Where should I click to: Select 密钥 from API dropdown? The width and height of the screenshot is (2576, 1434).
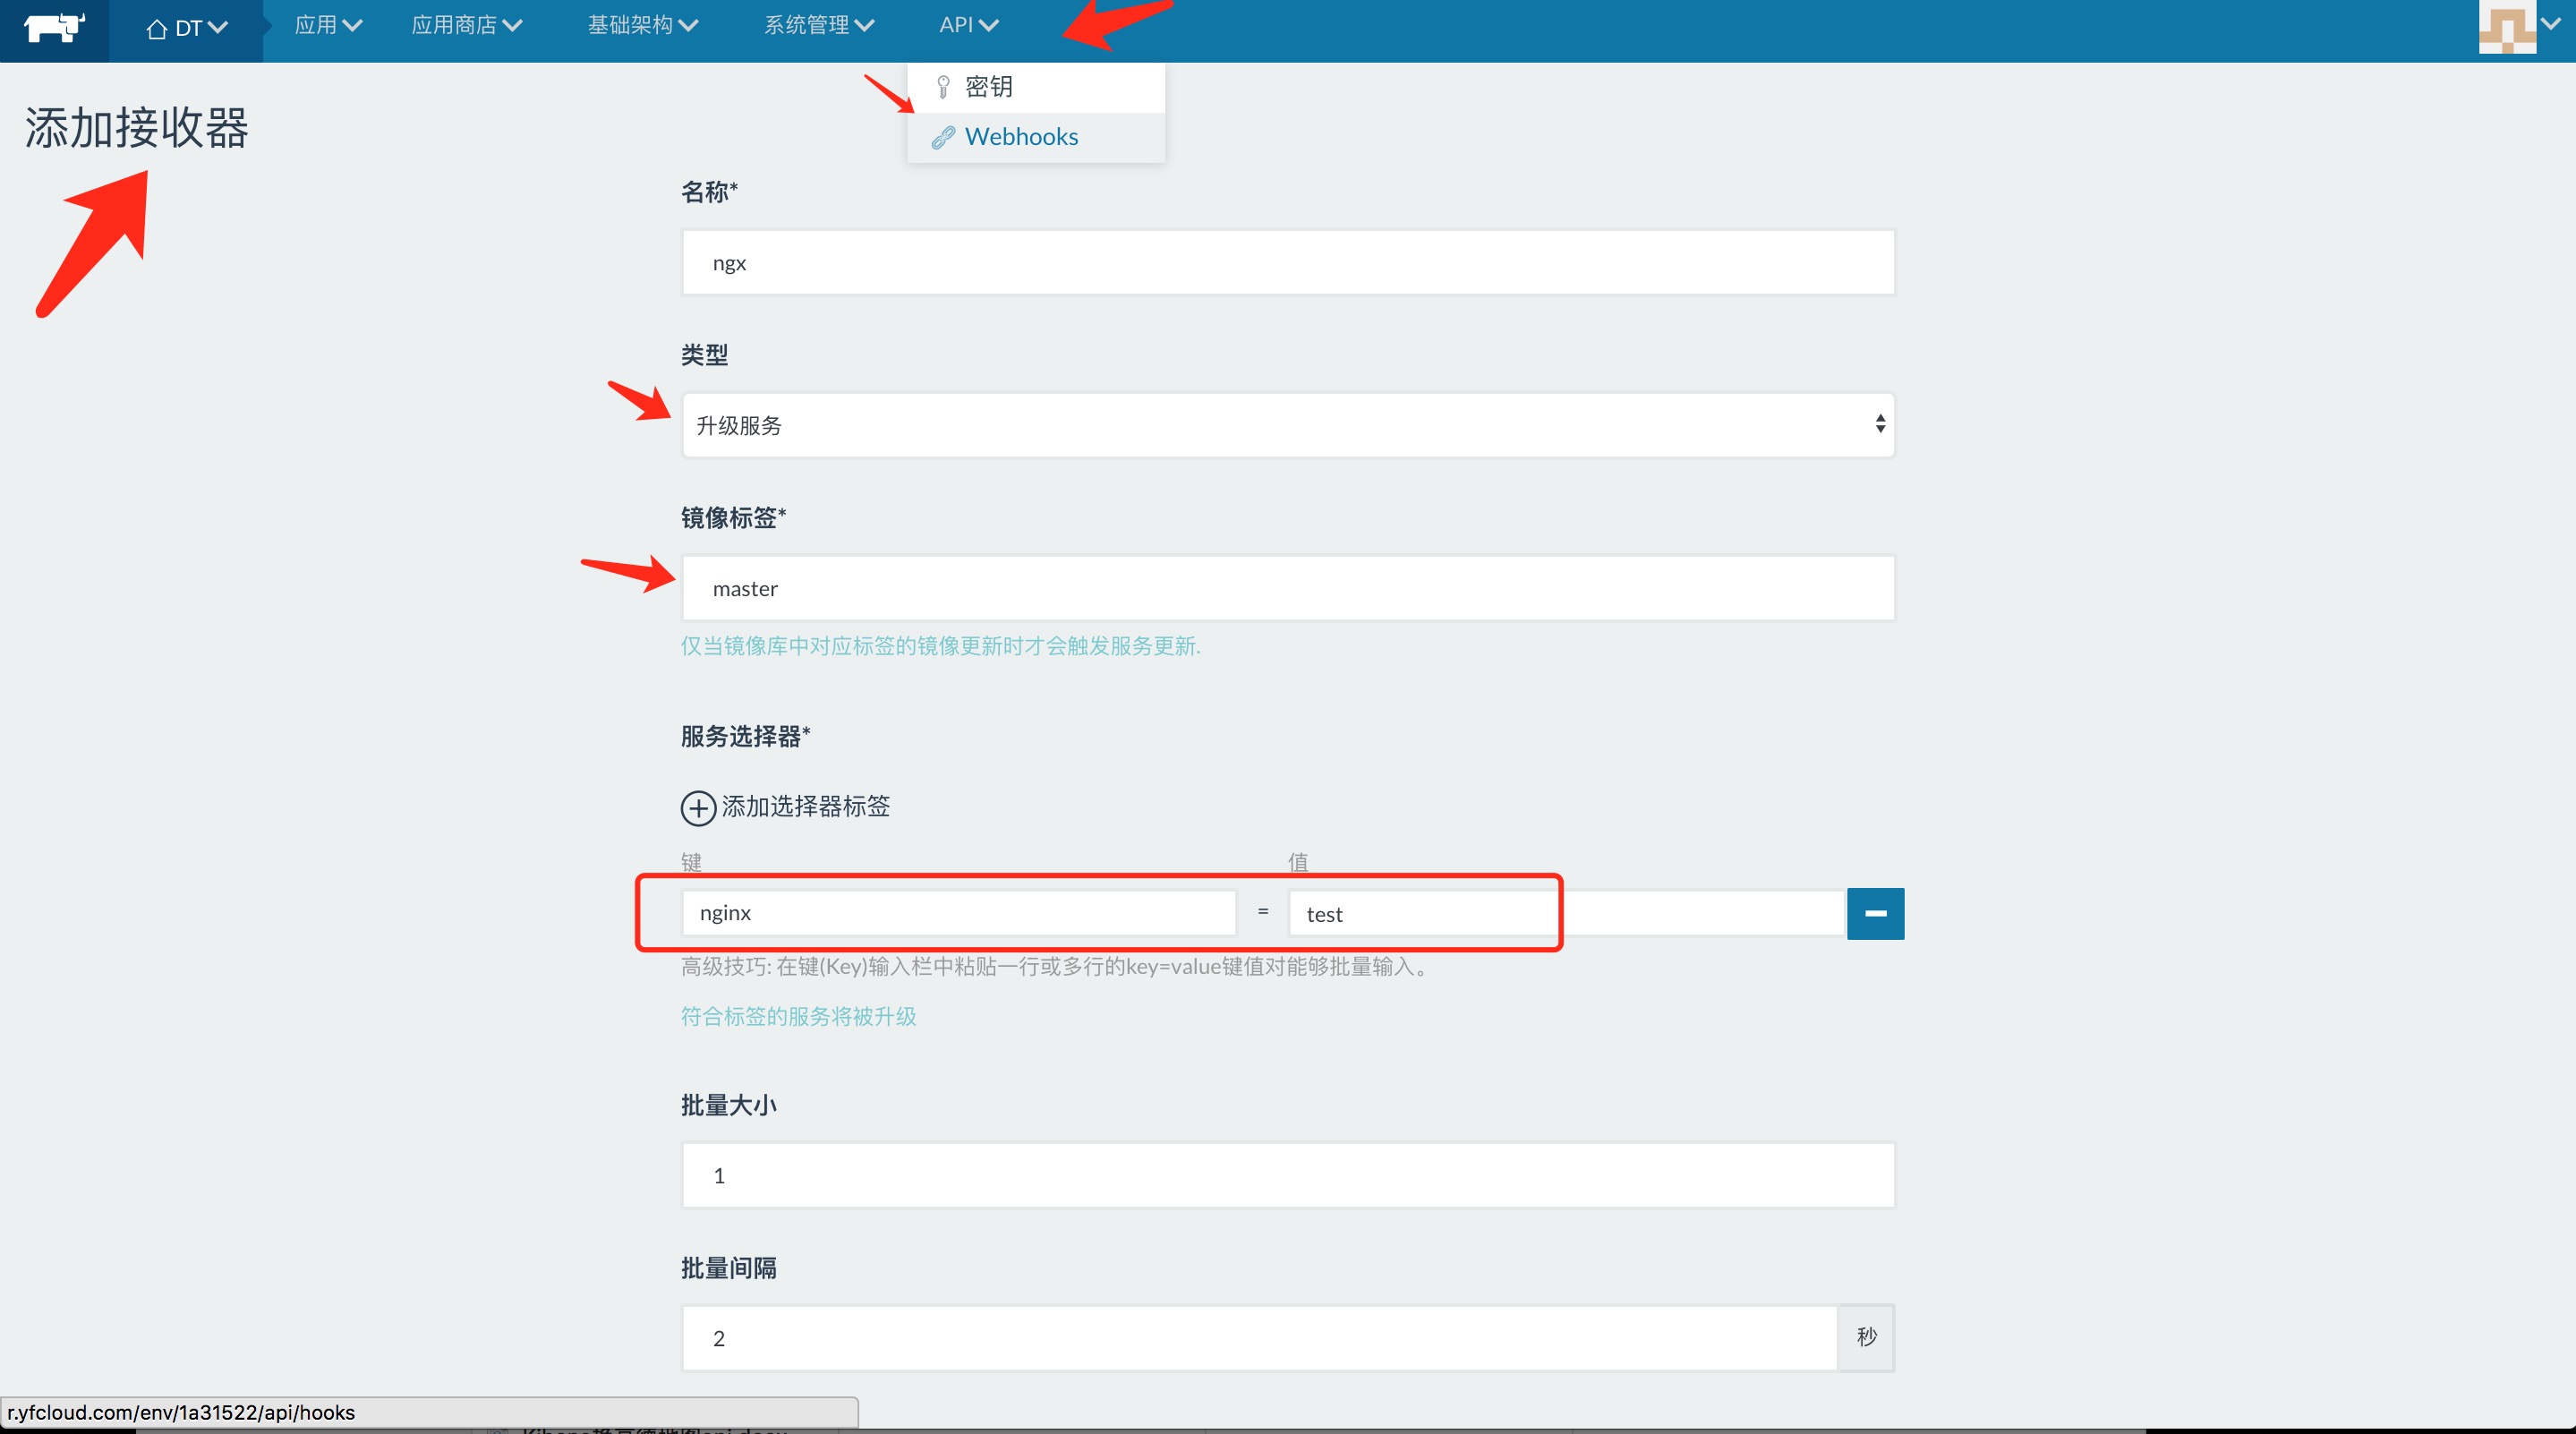[988, 87]
